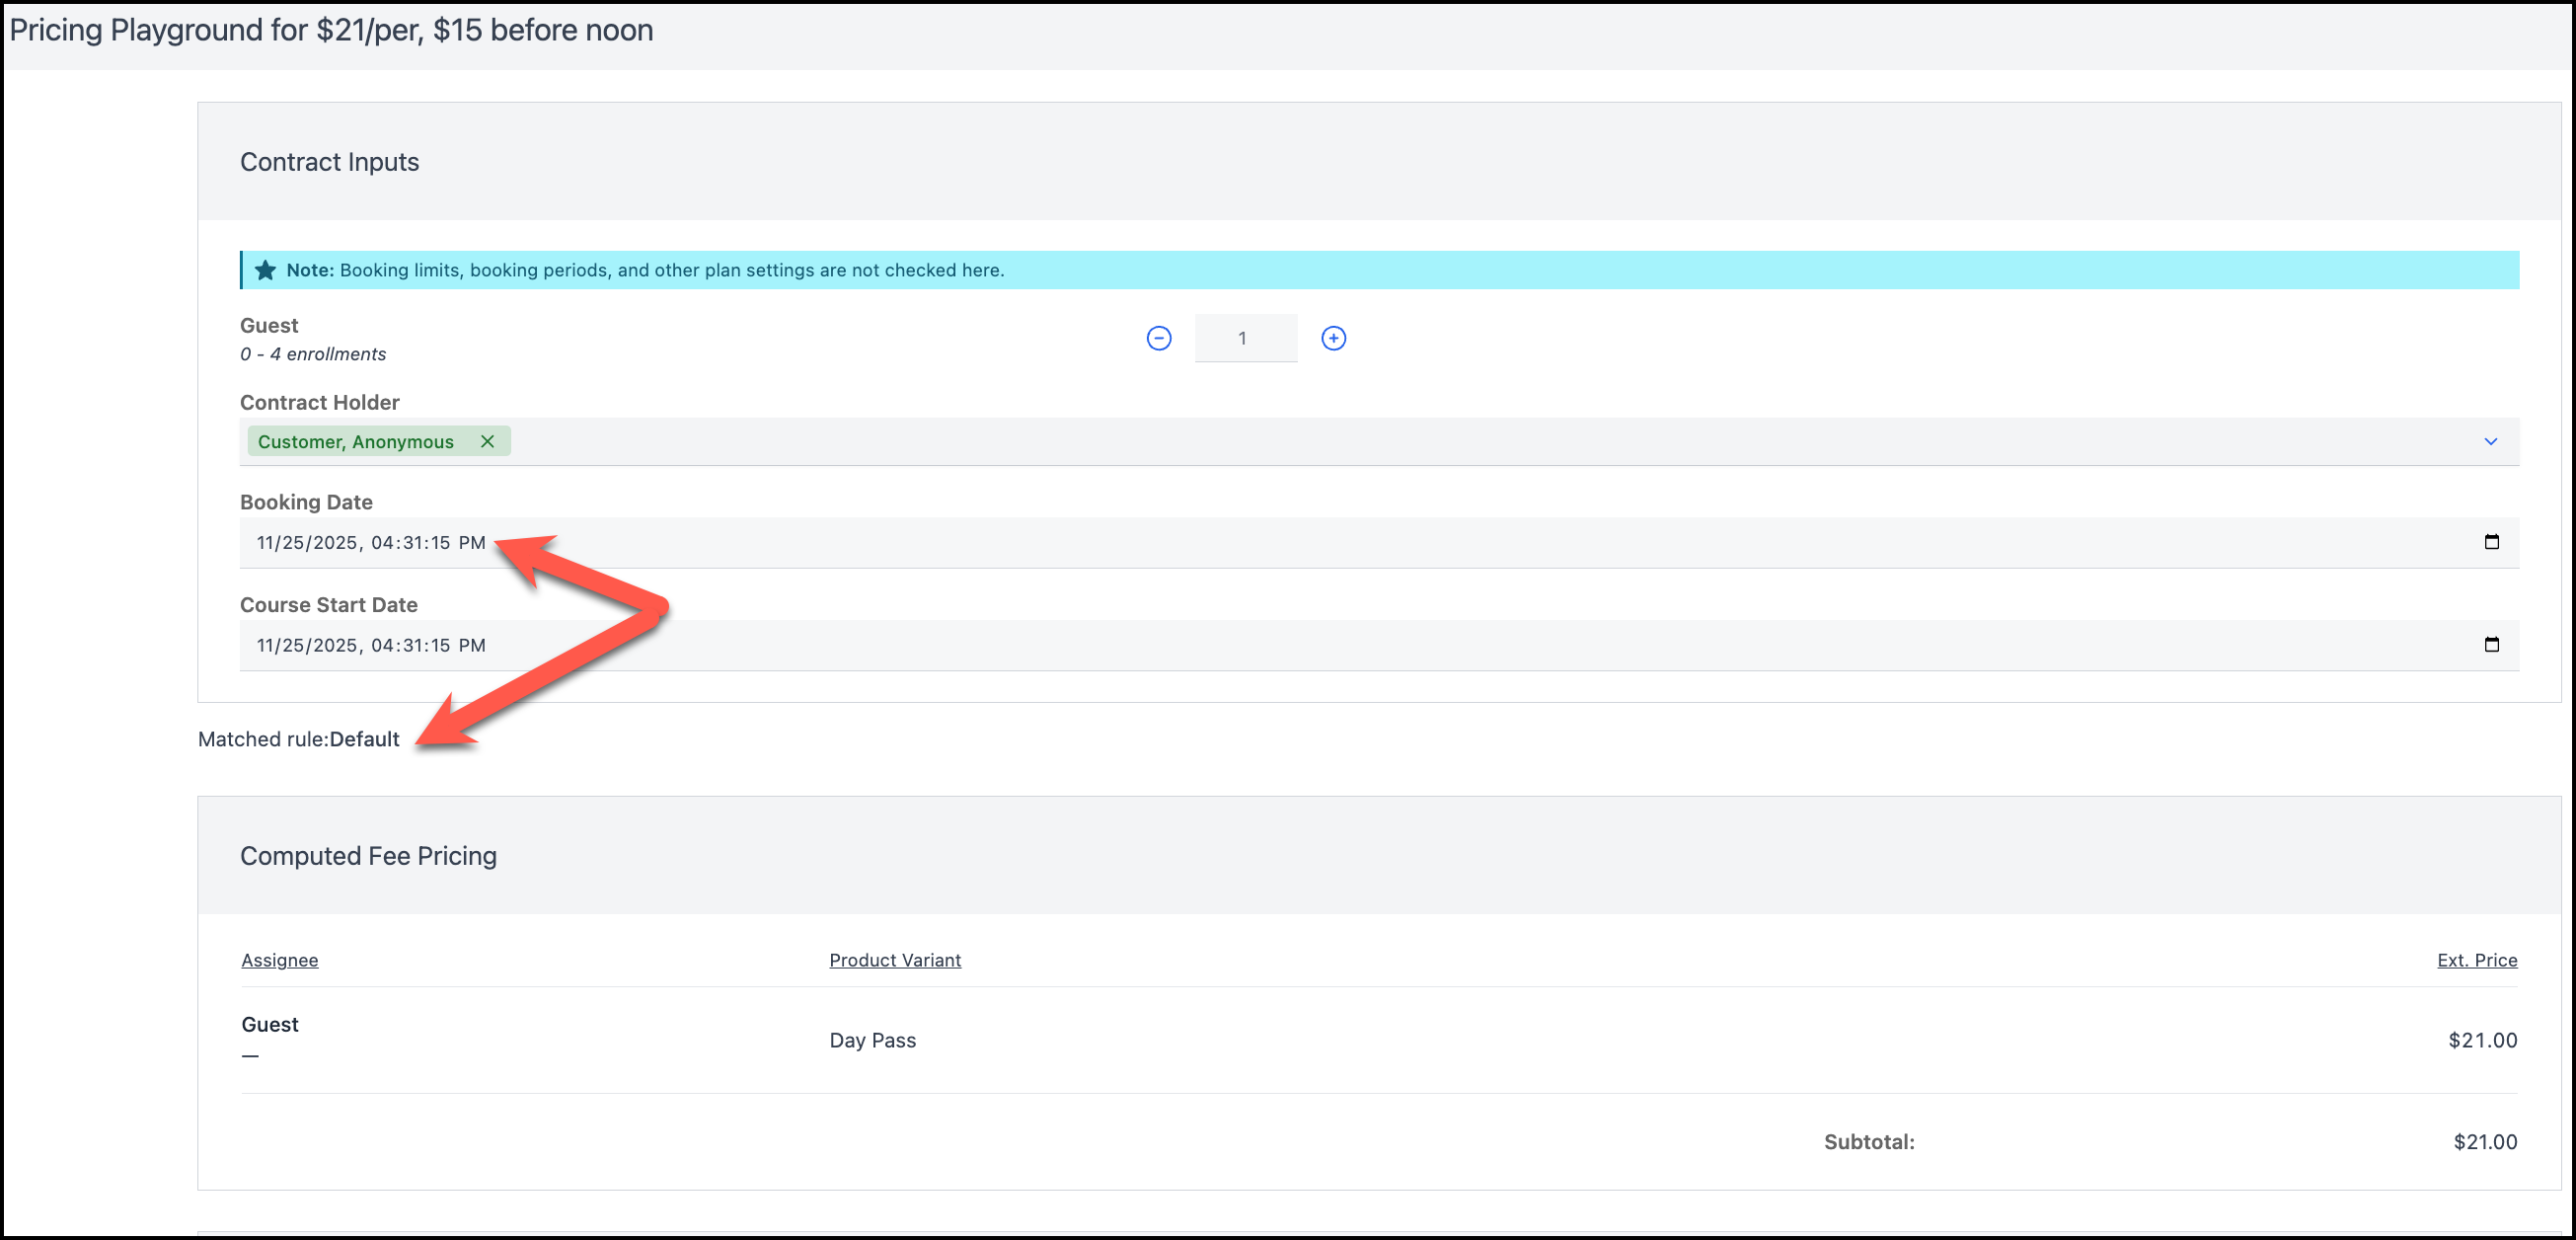This screenshot has width=2576, height=1240.
Task: Click the Computed Fee Pricing section header
Action: (x=368, y=856)
